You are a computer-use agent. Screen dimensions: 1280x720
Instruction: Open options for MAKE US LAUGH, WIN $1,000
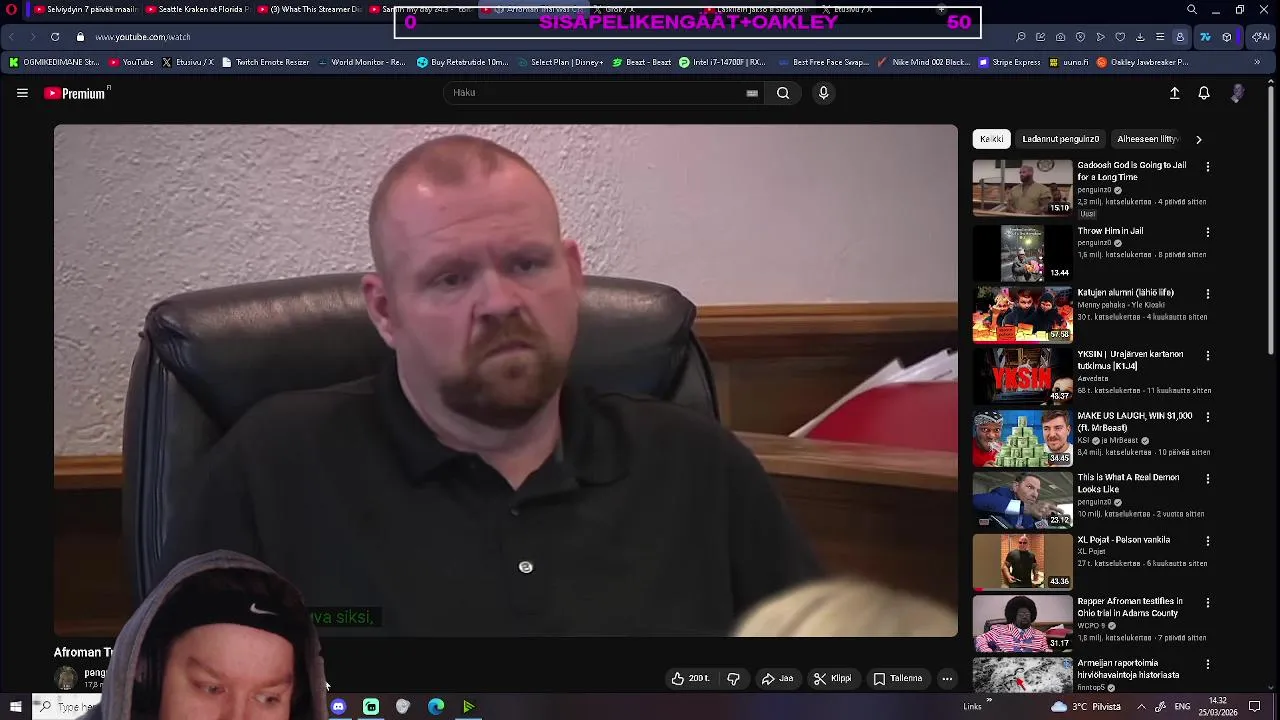(1208, 417)
